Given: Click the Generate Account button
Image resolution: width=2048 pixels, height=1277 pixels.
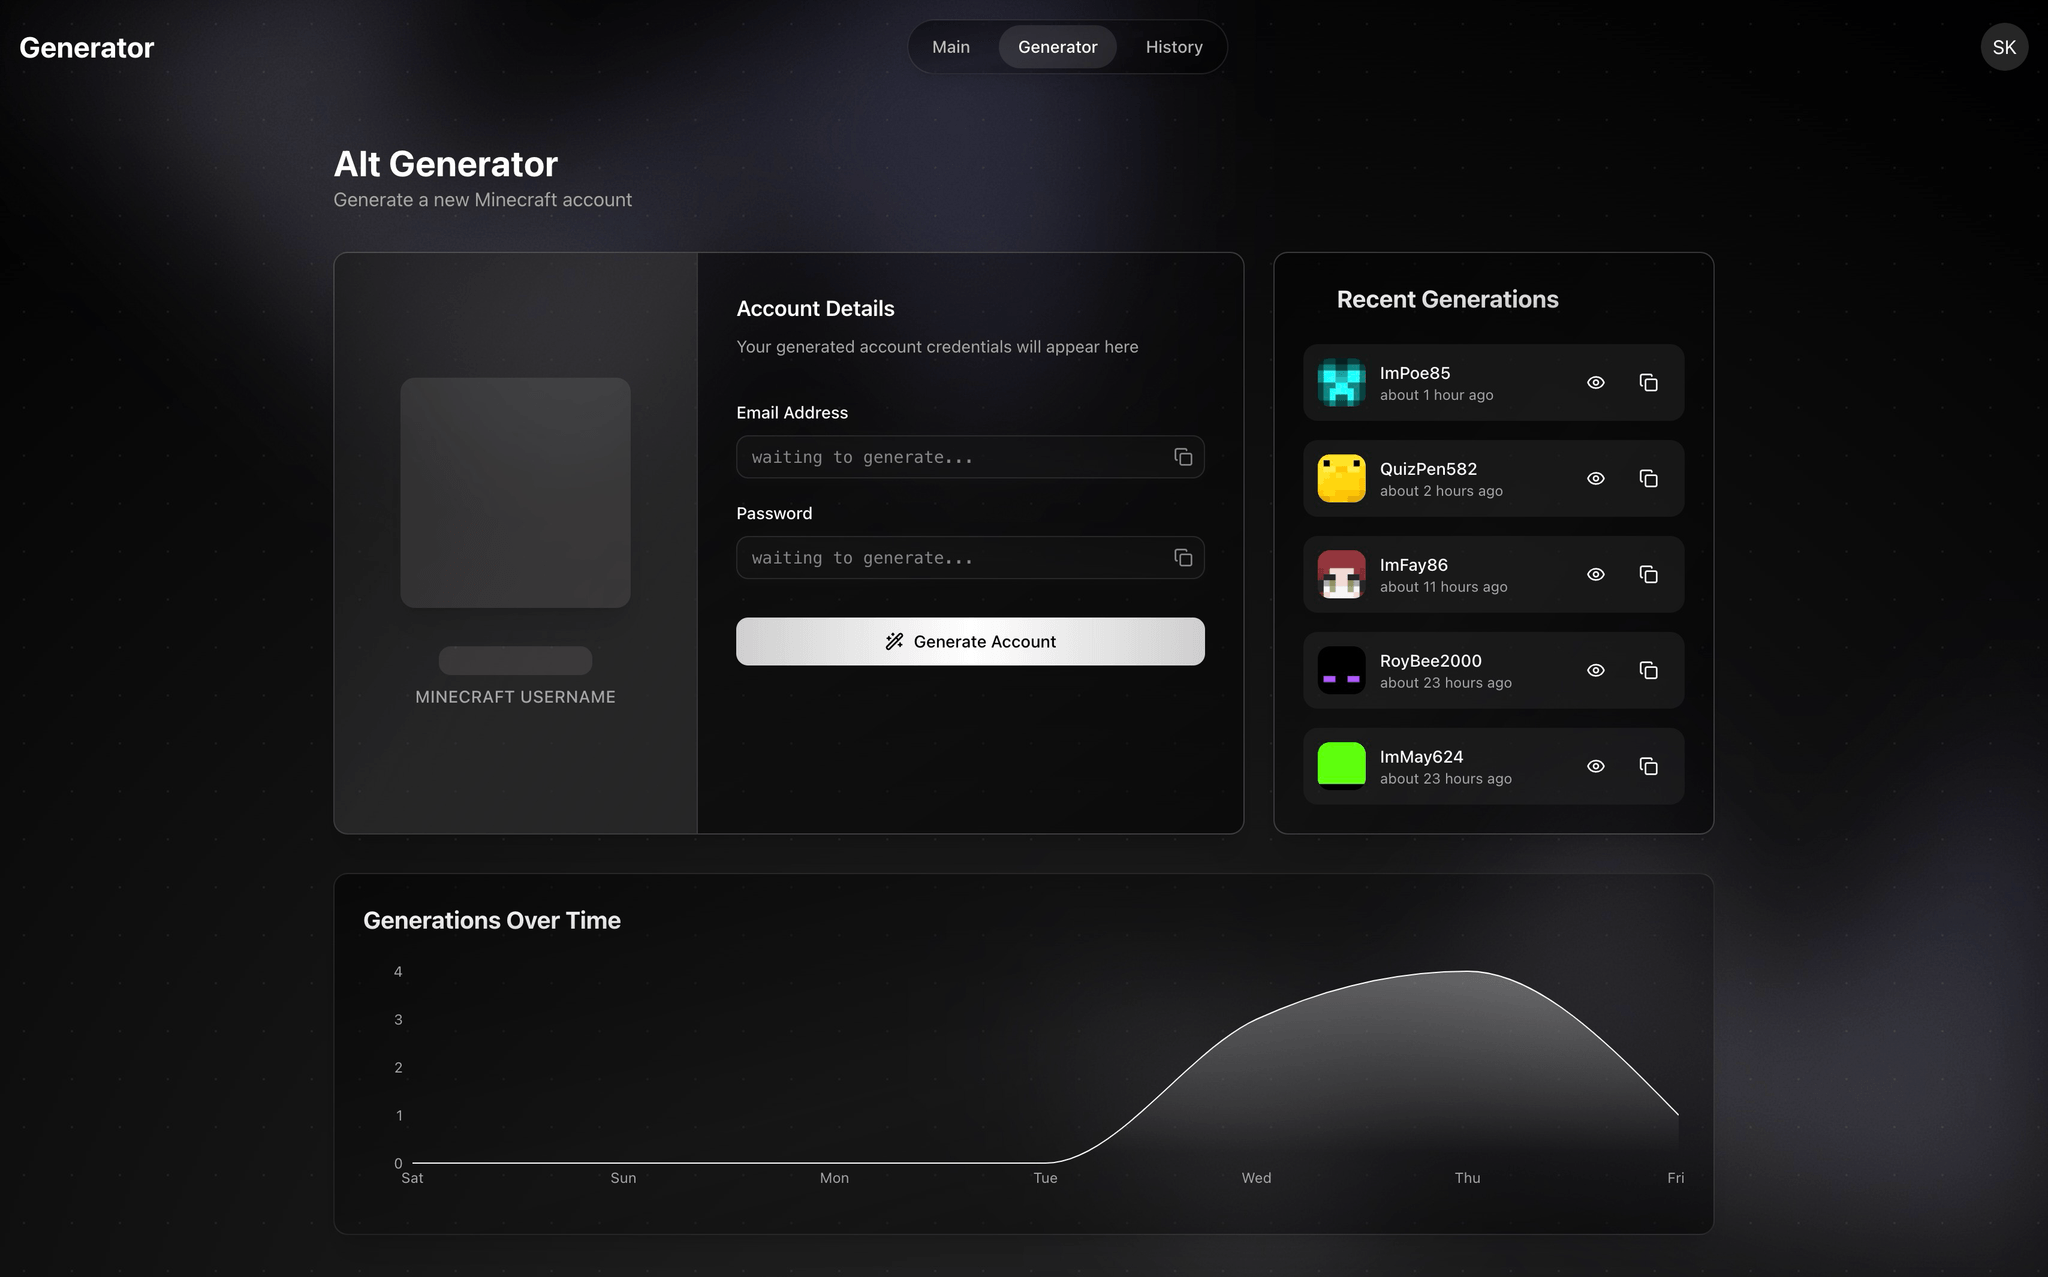Looking at the screenshot, I should (970, 640).
